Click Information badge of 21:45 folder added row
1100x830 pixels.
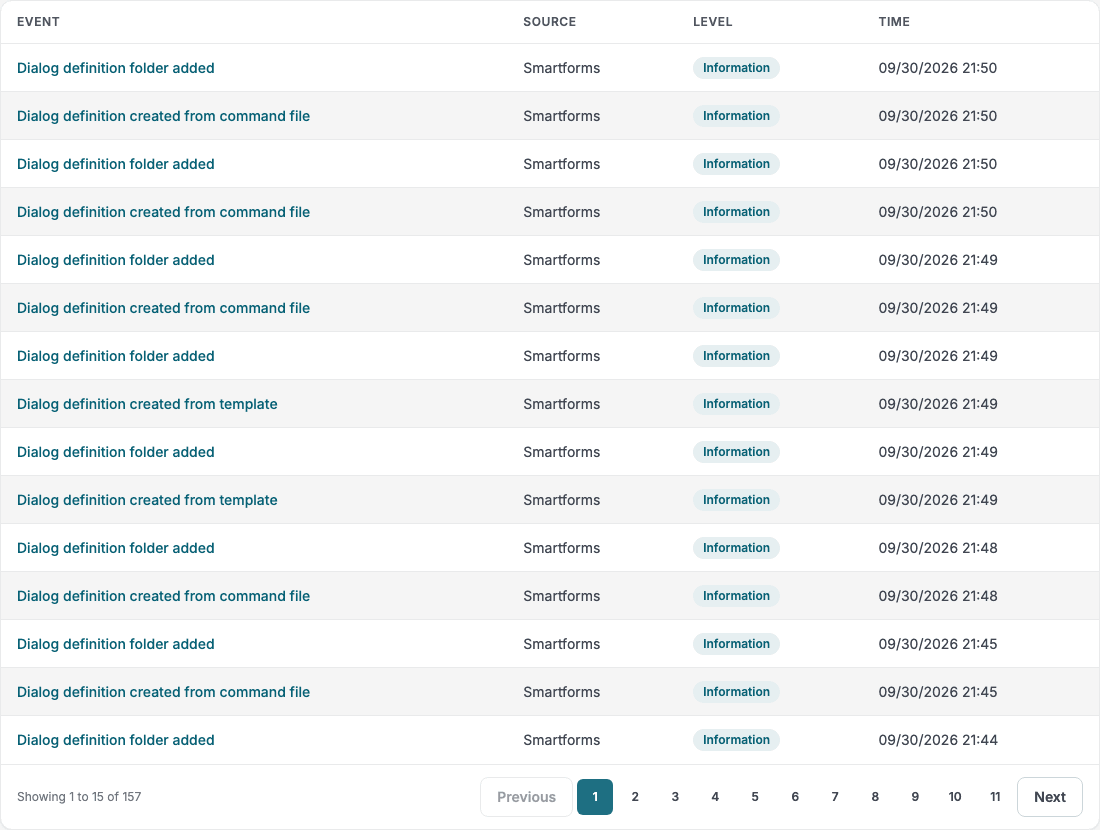click(x=736, y=643)
